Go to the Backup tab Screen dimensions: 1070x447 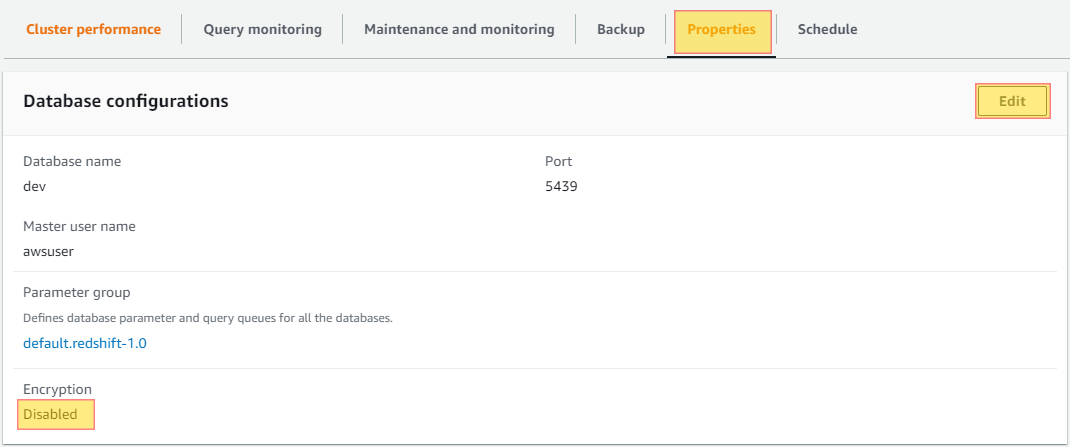pyautogui.click(x=621, y=29)
